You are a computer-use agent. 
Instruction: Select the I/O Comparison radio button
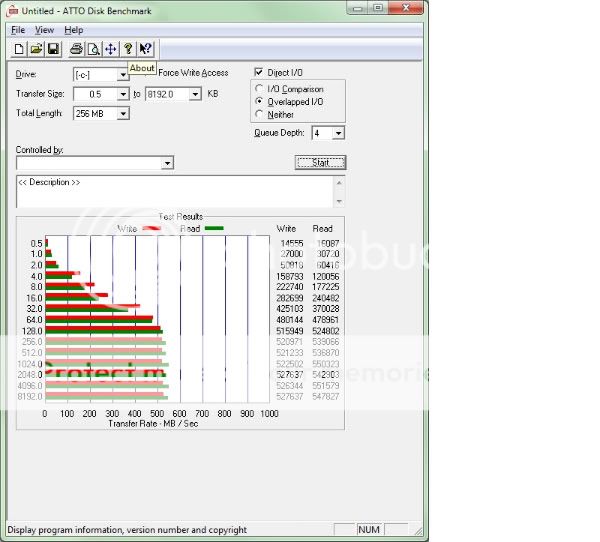coord(259,89)
